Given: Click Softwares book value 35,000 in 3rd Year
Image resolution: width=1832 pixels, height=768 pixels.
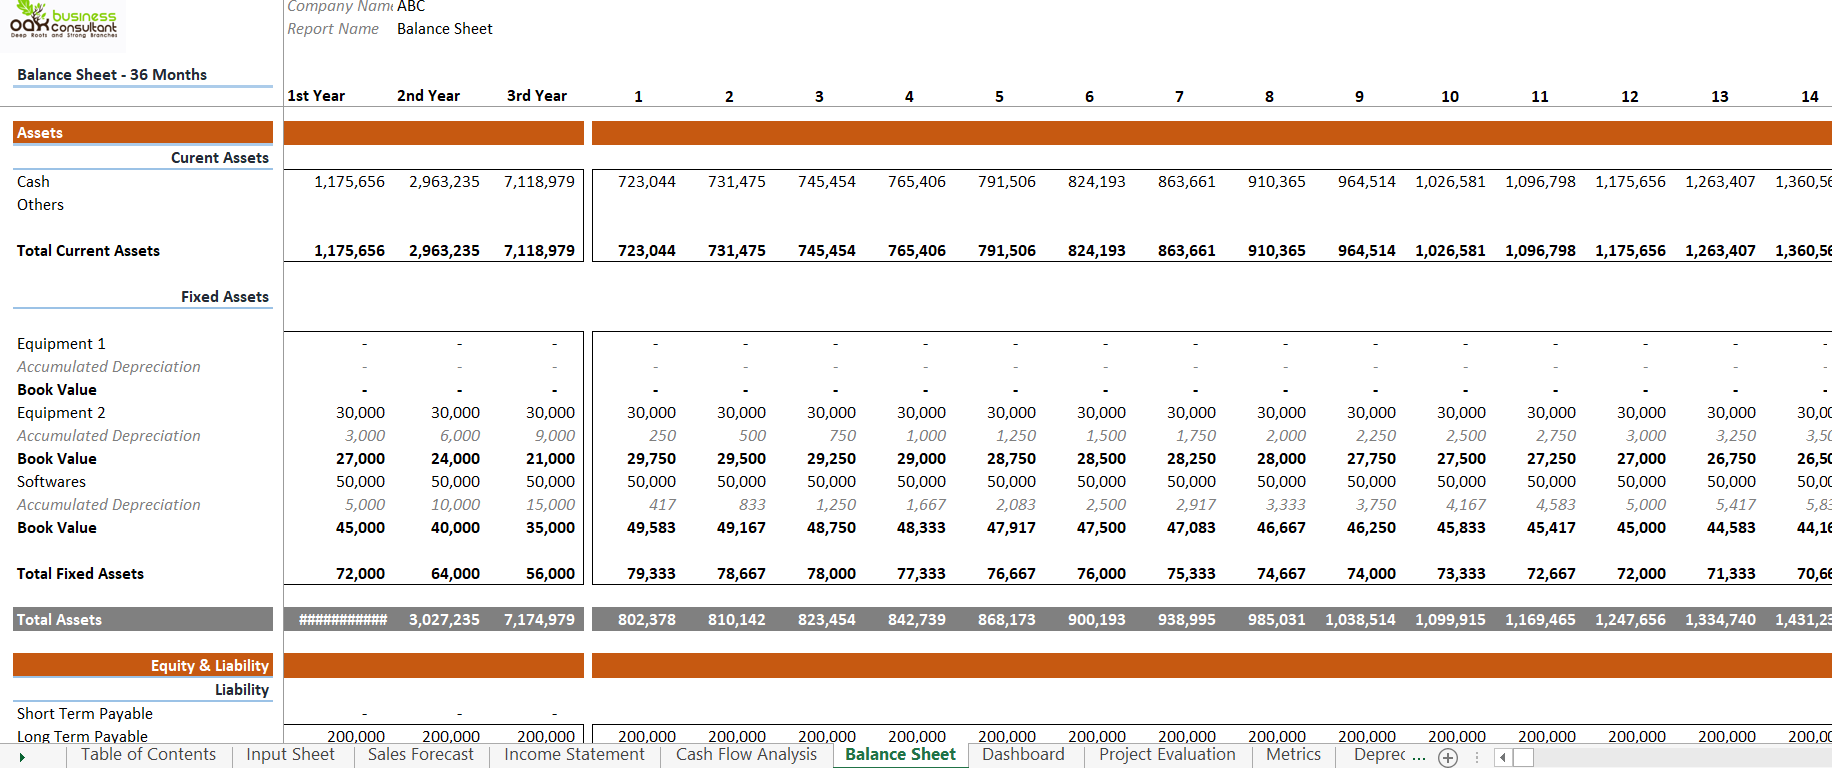Looking at the screenshot, I should tap(550, 528).
